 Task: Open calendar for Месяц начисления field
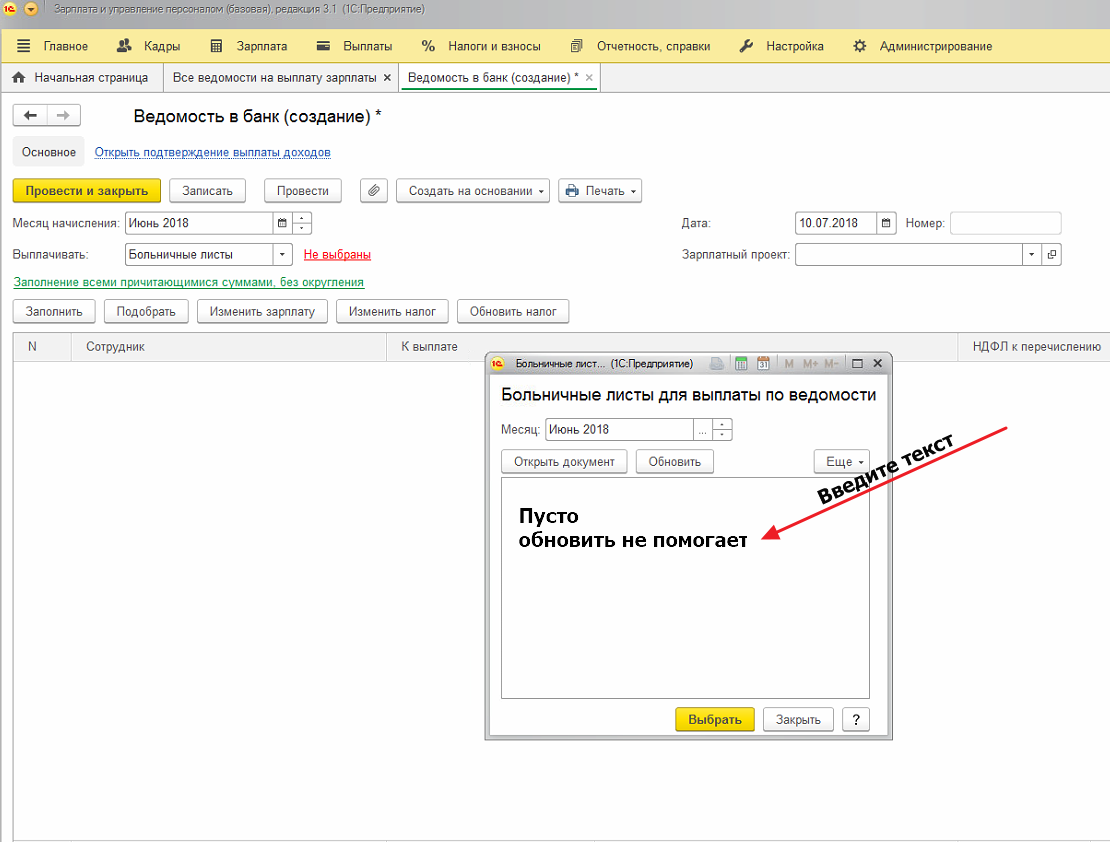pyautogui.click(x=282, y=224)
